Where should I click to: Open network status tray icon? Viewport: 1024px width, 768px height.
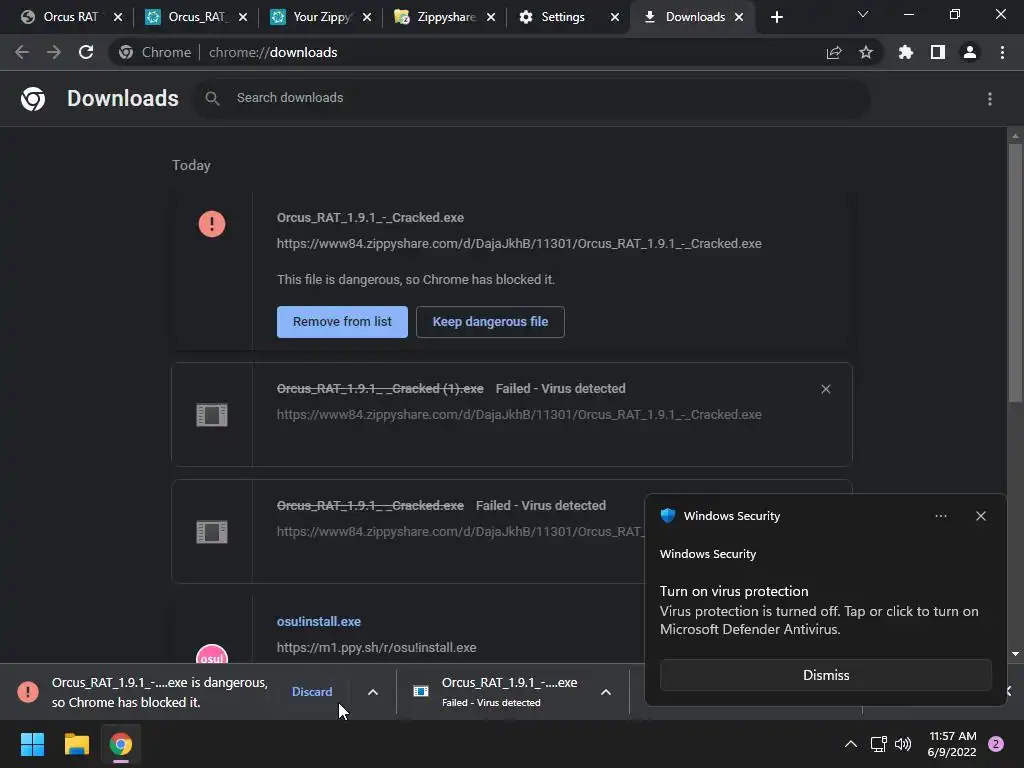[878, 744]
